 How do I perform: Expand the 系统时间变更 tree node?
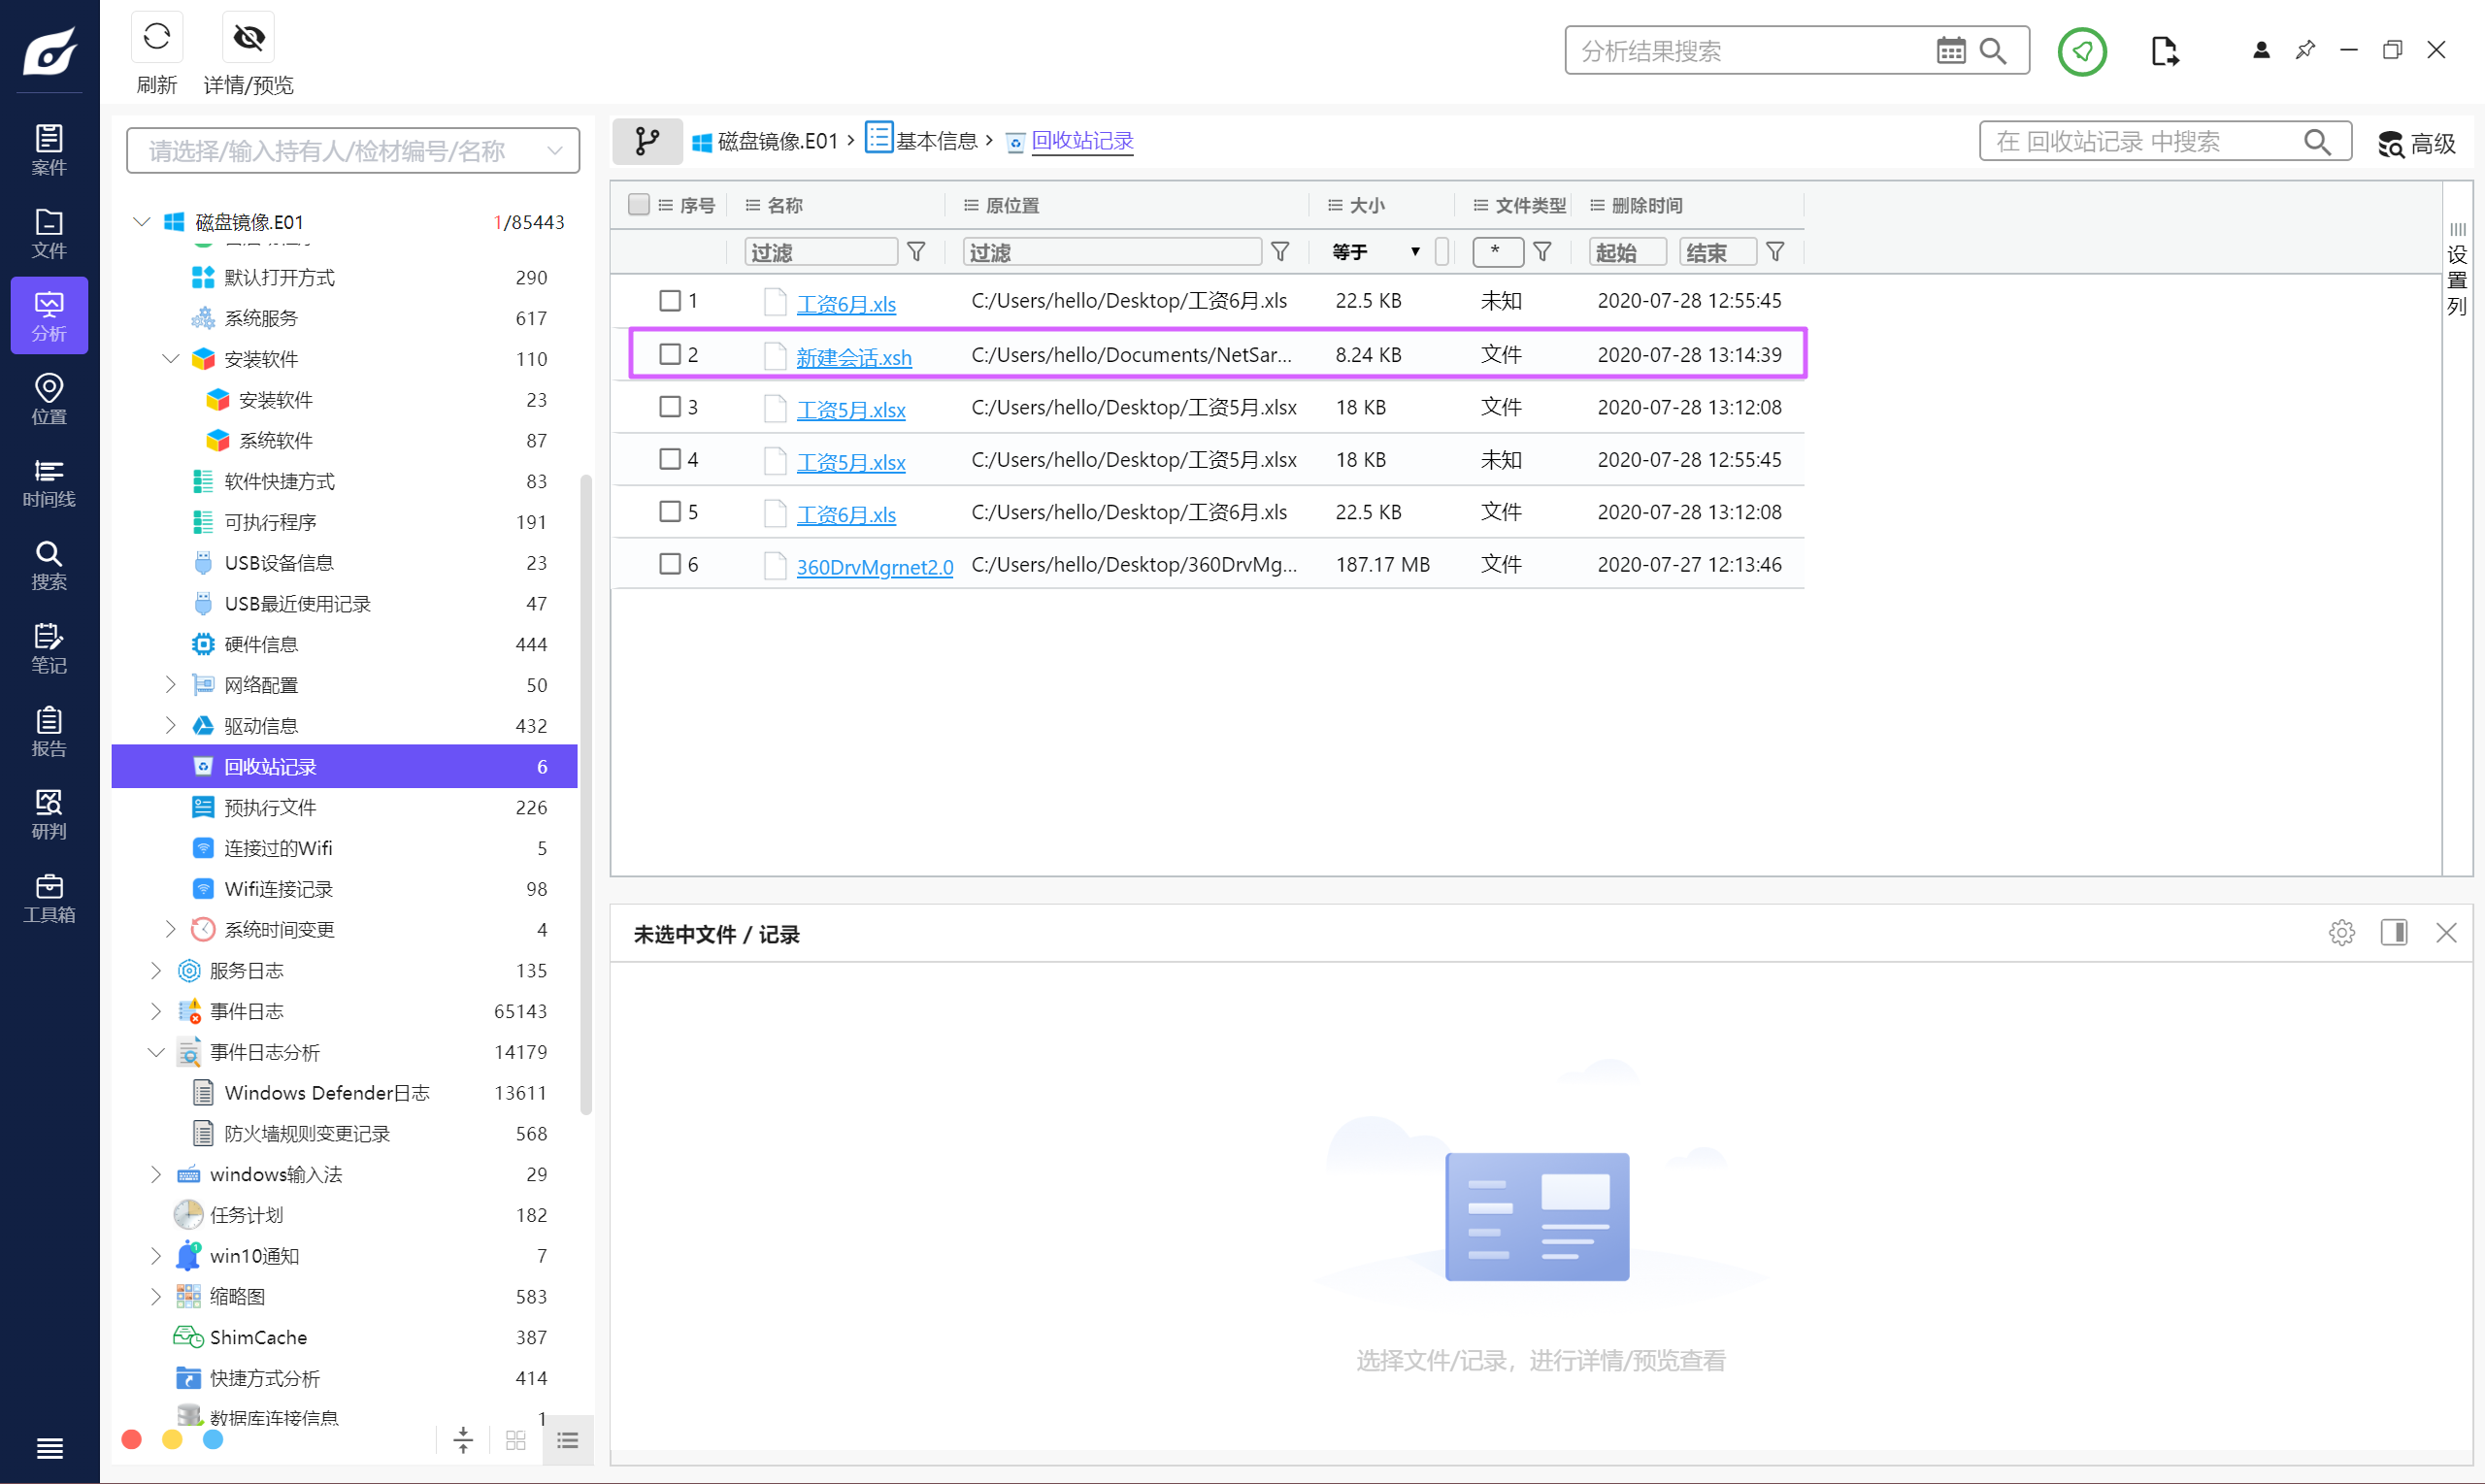[x=170, y=930]
